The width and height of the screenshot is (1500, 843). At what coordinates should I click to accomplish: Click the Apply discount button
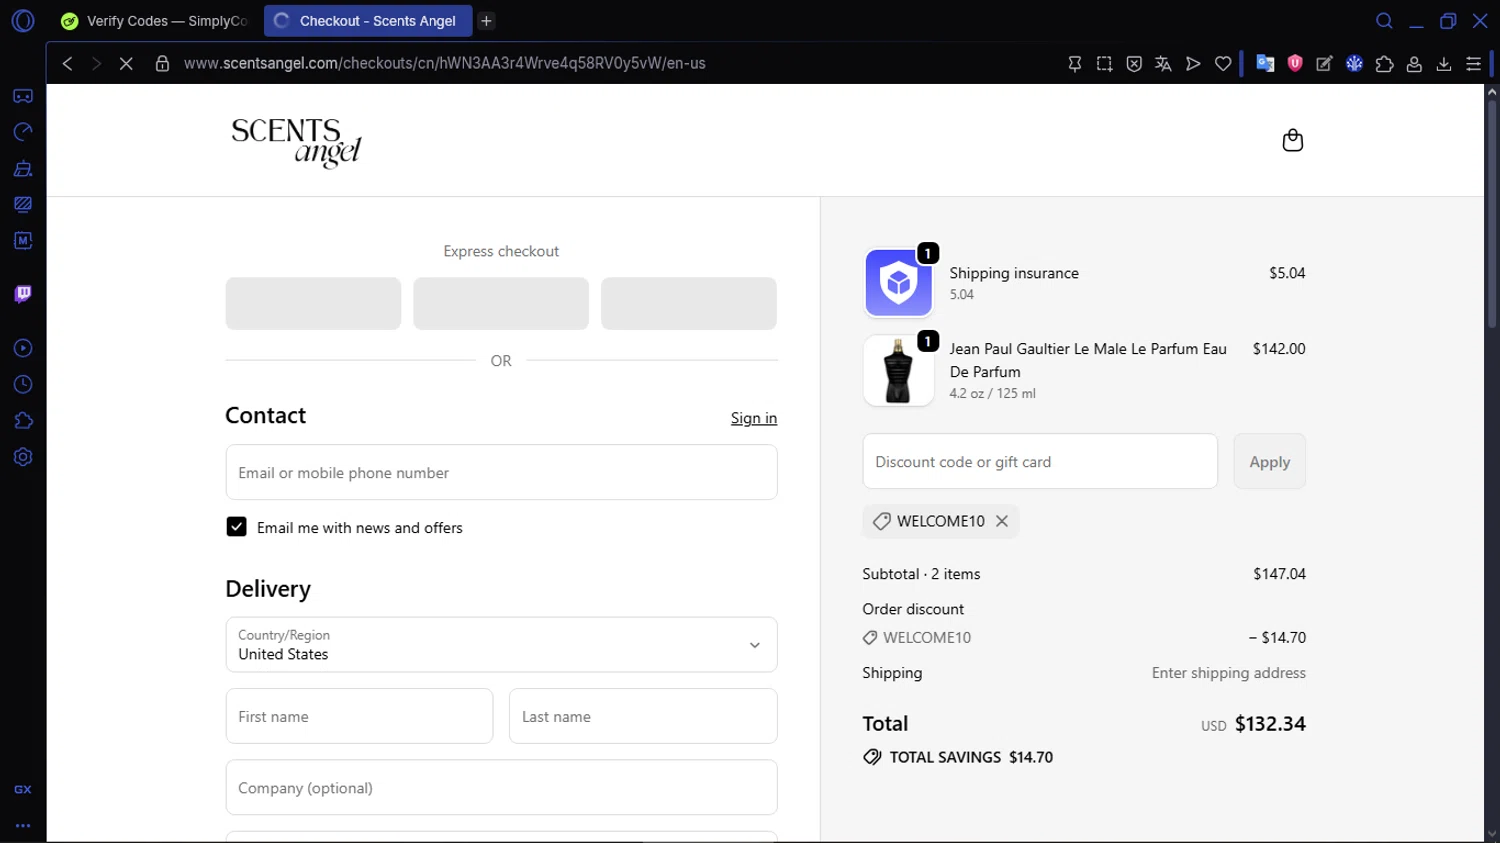(x=1269, y=461)
